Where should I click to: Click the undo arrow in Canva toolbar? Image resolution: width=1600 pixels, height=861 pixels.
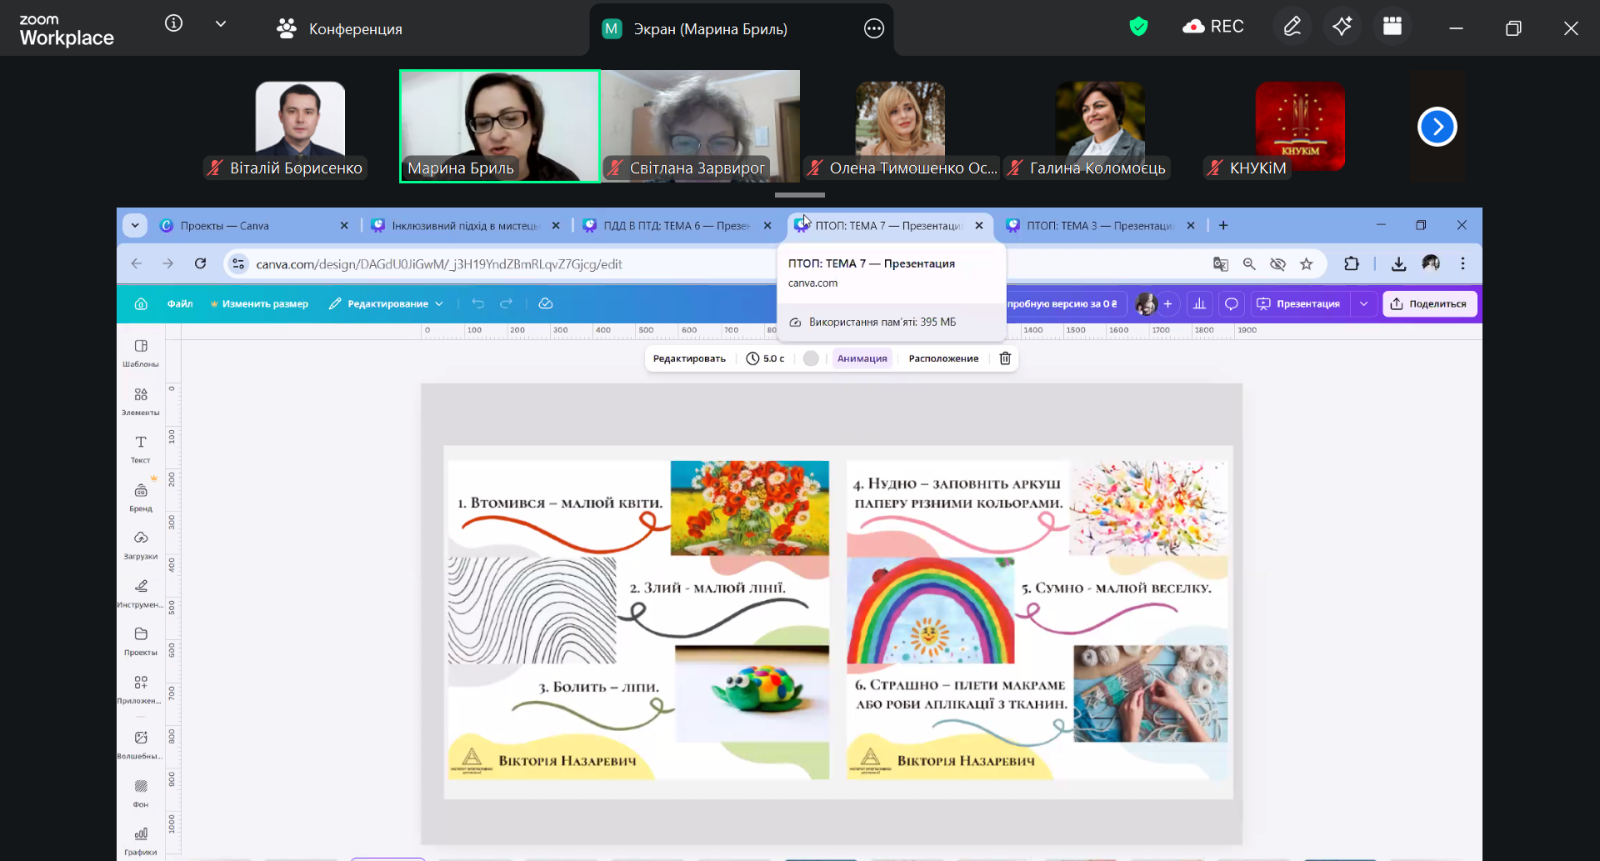click(x=478, y=304)
